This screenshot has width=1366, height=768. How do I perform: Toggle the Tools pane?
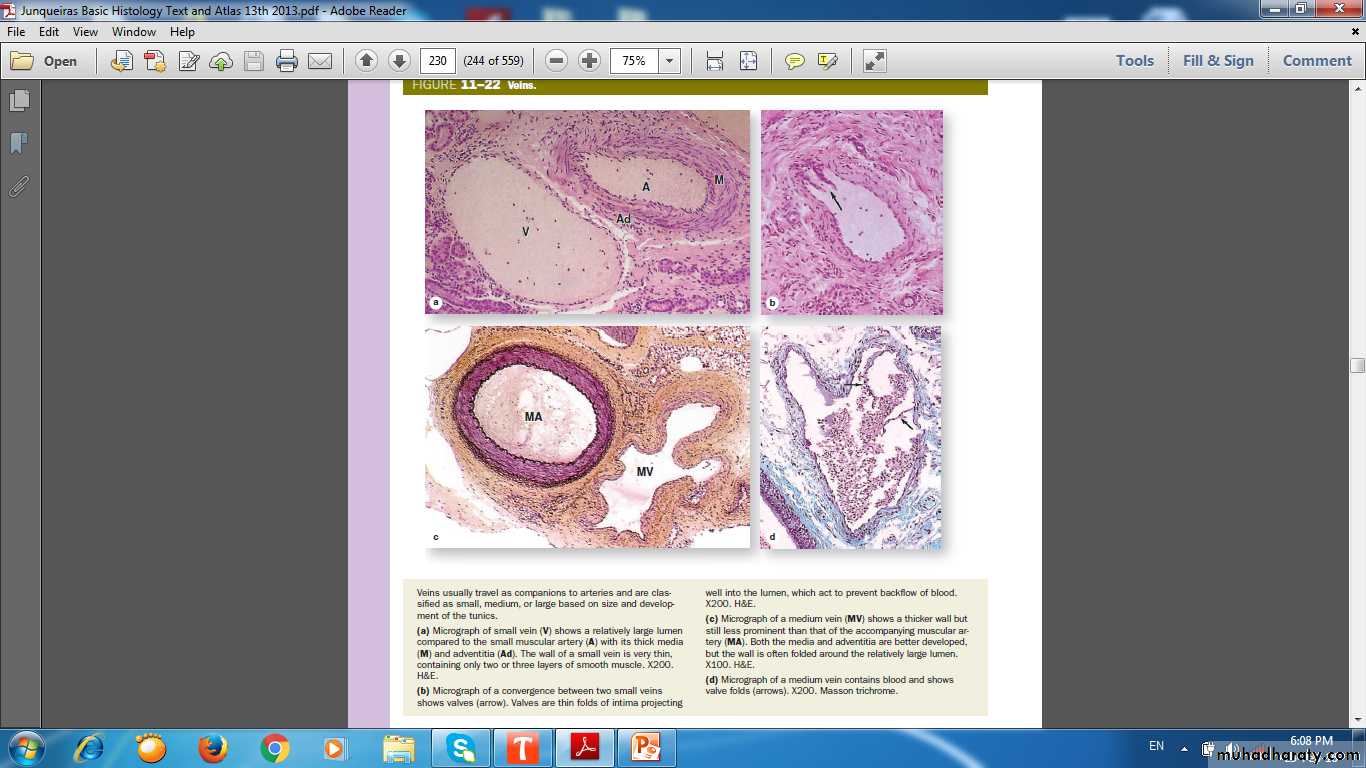[x=1135, y=61]
